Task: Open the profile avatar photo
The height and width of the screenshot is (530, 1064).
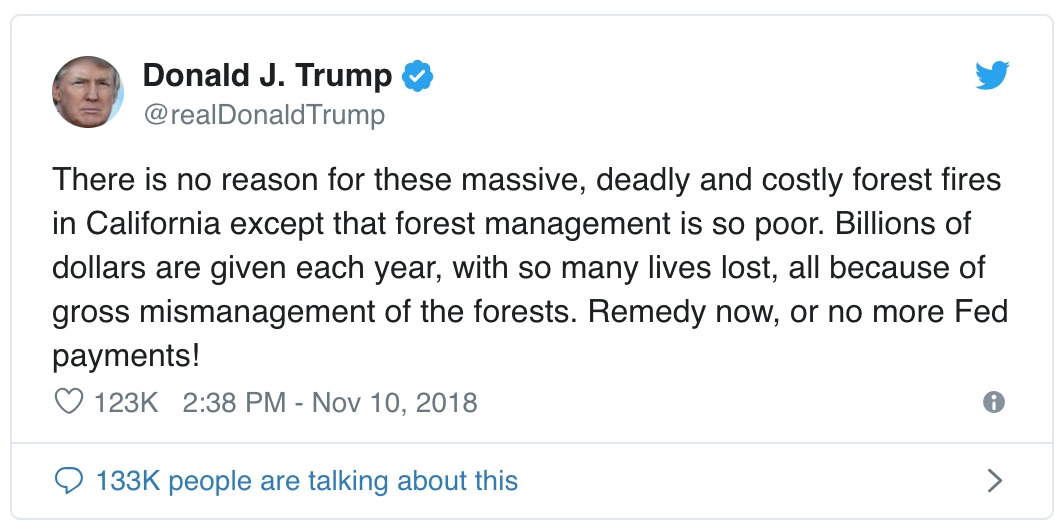Action: click(88, 92)
